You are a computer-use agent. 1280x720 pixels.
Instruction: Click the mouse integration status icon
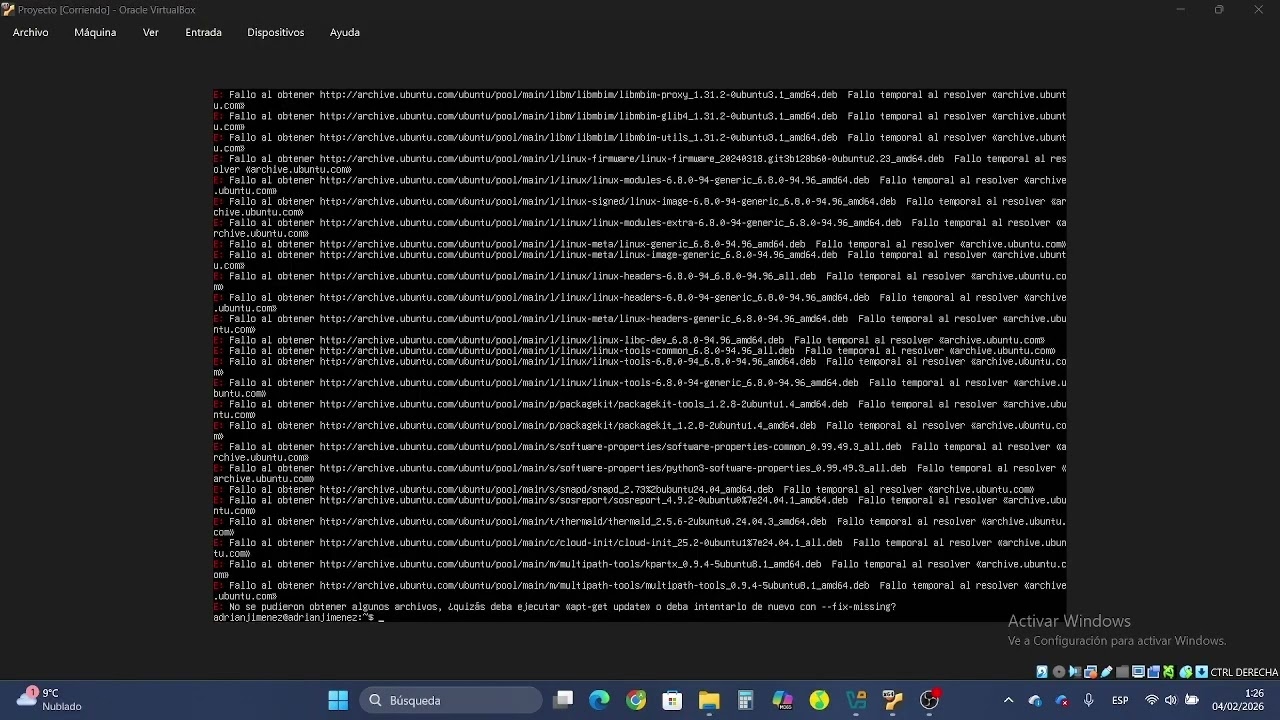click(1186, 672)
